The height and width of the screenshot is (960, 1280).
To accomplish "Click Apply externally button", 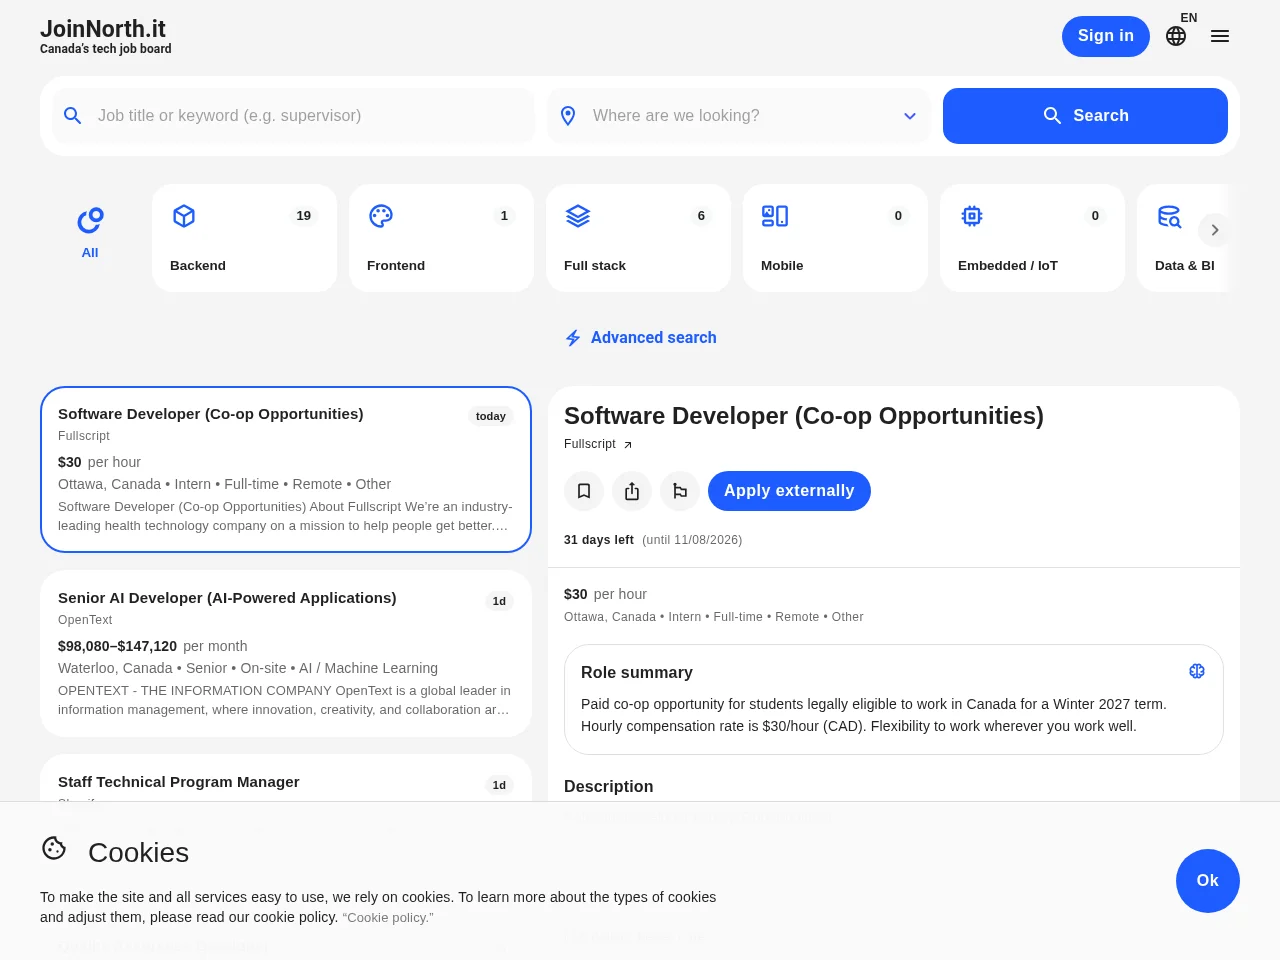I will coord(789,491).
